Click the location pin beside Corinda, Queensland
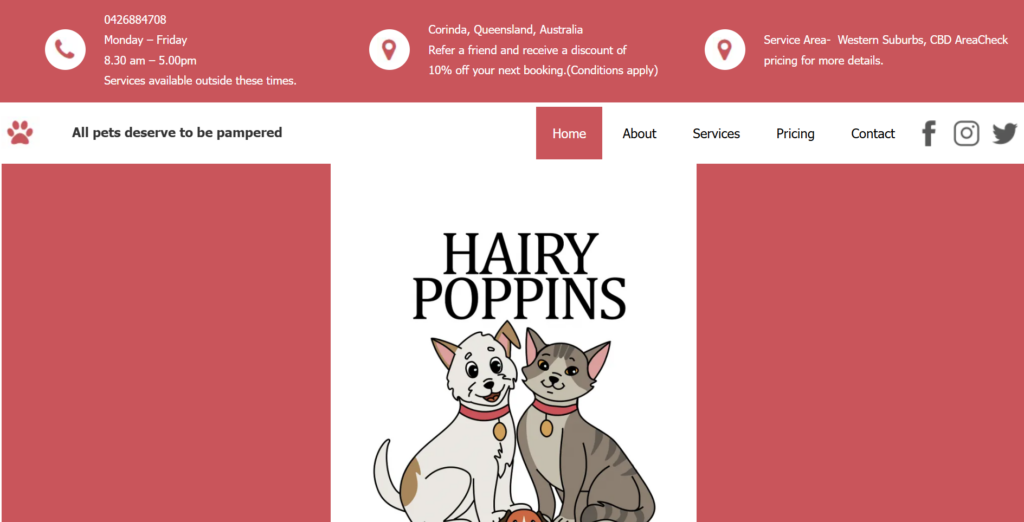 pyautogui.click(x=389, y=50)
